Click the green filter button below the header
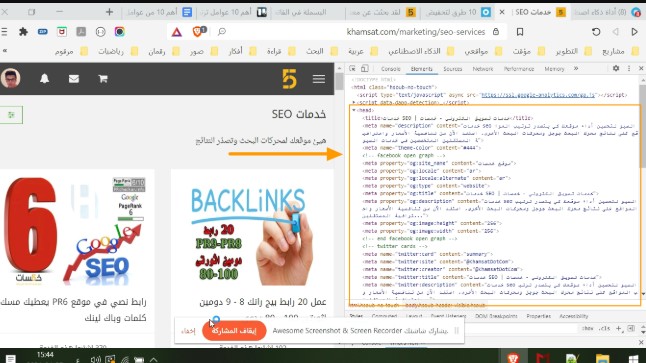This screenshot has height=363, width=646. point(11,115)
